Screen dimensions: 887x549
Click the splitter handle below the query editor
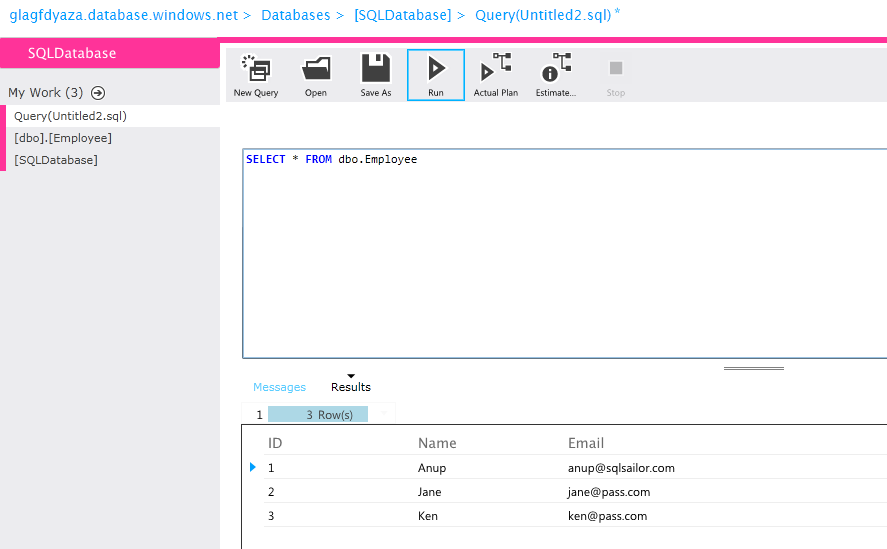coord(753,368)
